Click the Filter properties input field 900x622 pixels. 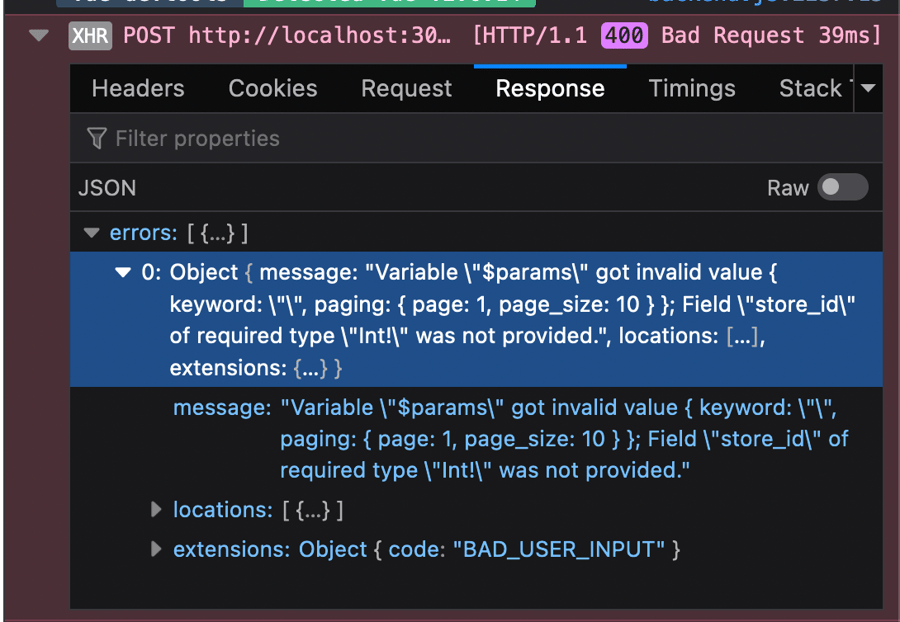476,138
